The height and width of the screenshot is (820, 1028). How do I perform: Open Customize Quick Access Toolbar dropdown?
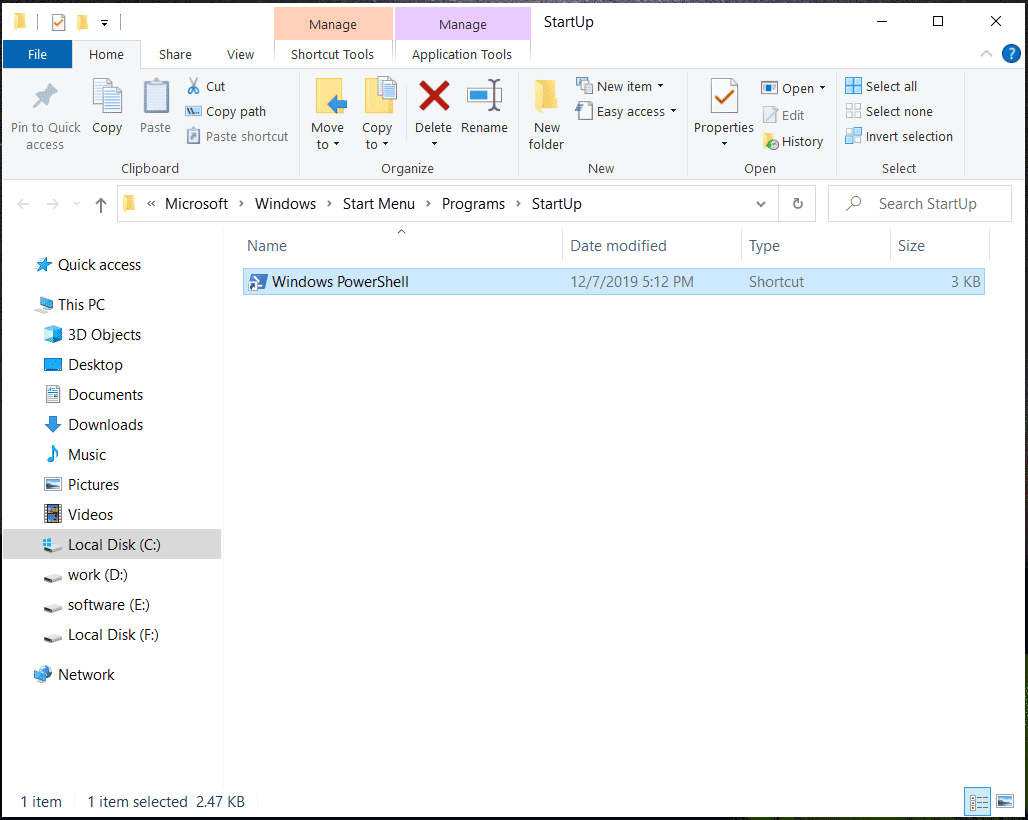coord(104,23)
